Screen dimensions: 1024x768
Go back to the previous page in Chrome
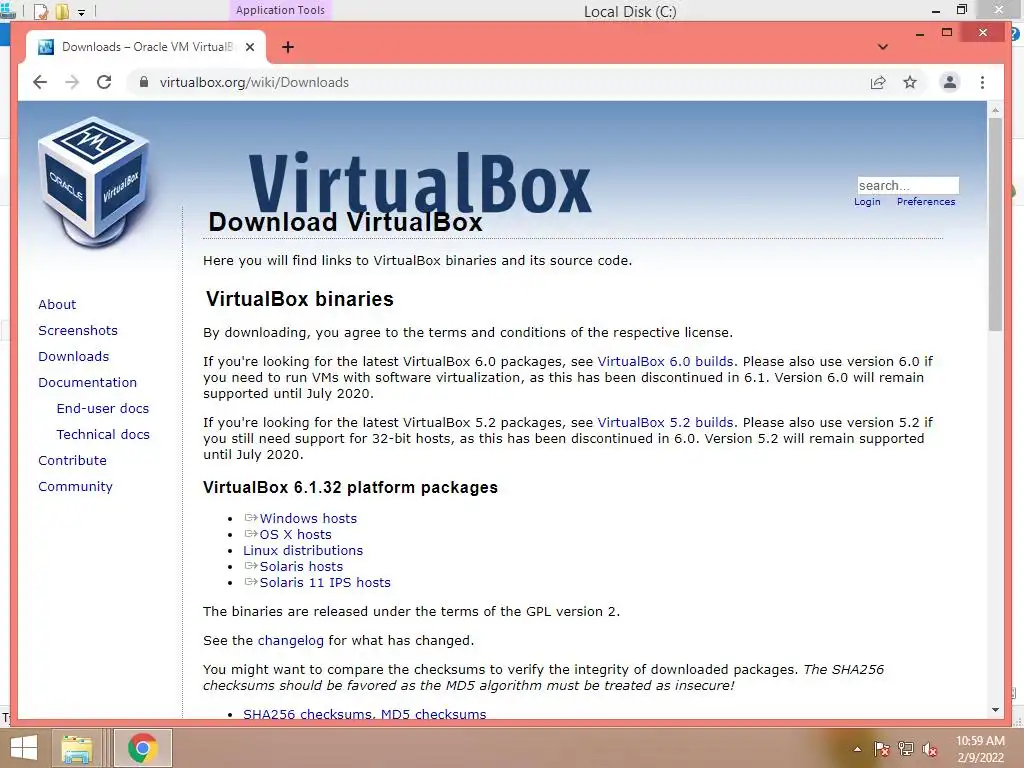40,82
